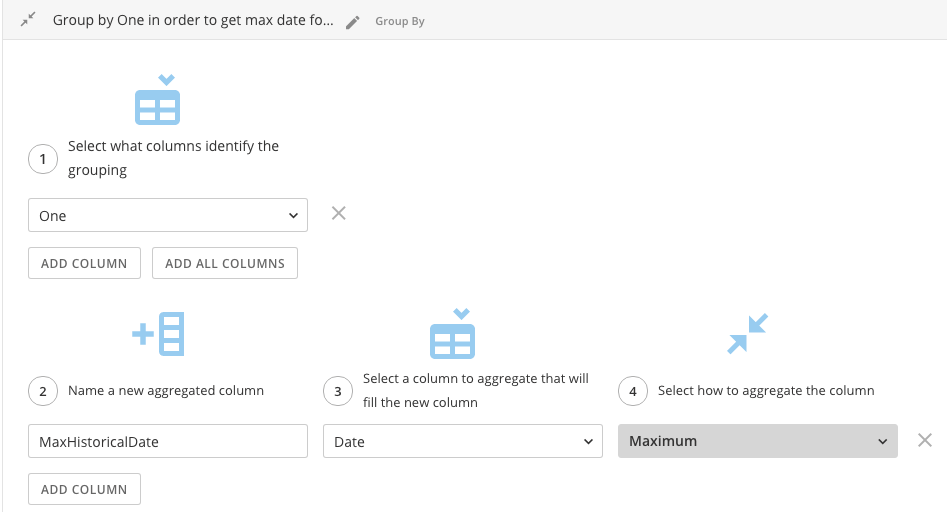Focus the MaxHistoricalDate name field

pos(168,441)
